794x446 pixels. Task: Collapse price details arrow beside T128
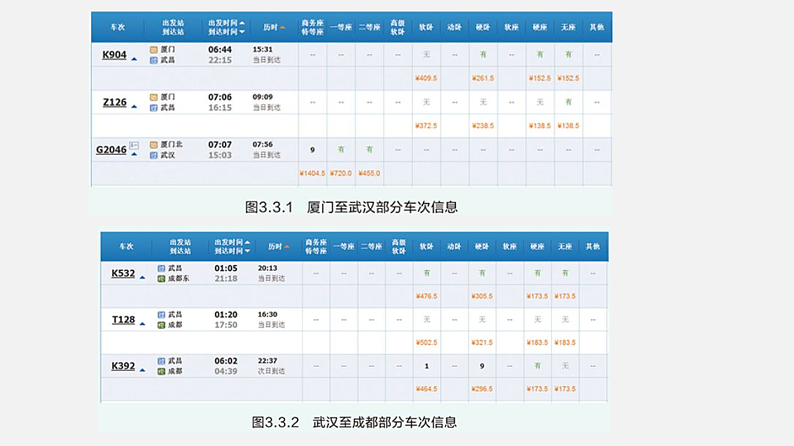[142, 324]
